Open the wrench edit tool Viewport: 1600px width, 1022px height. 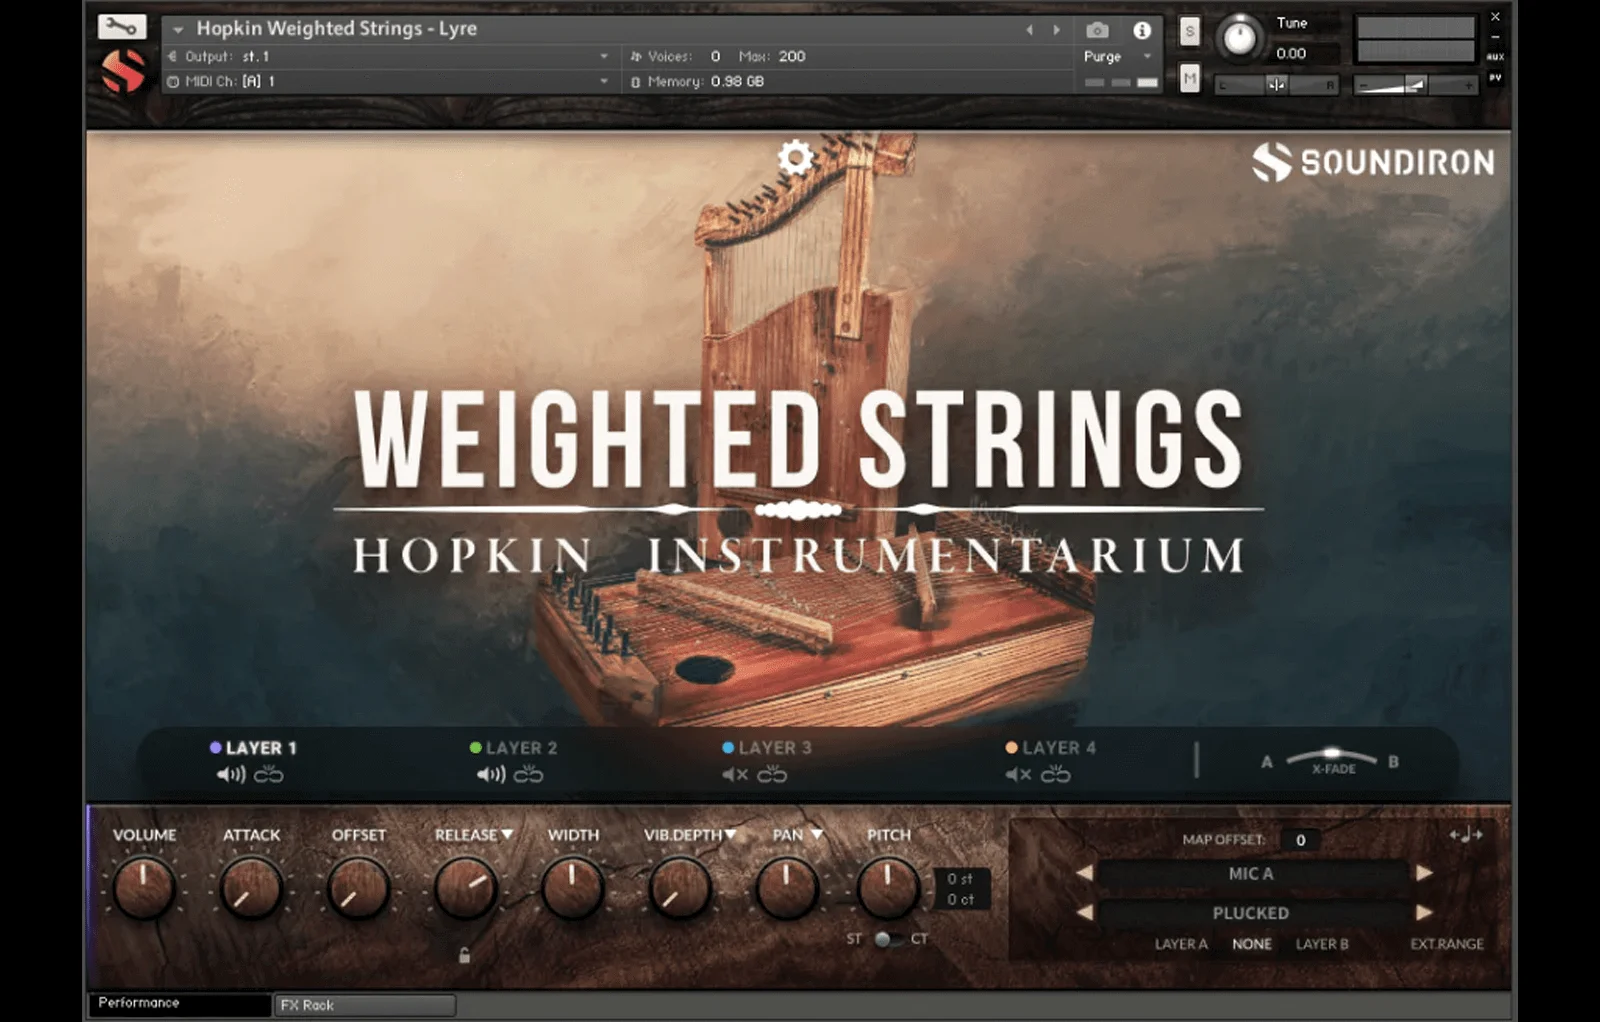pos(122,27)
